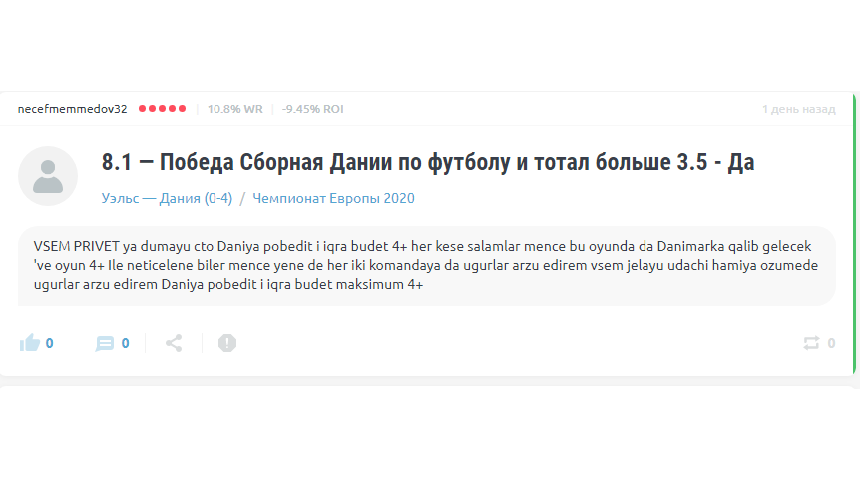Open Чемпионат Европы 2020 tournament link

click(x=333, y=199)
